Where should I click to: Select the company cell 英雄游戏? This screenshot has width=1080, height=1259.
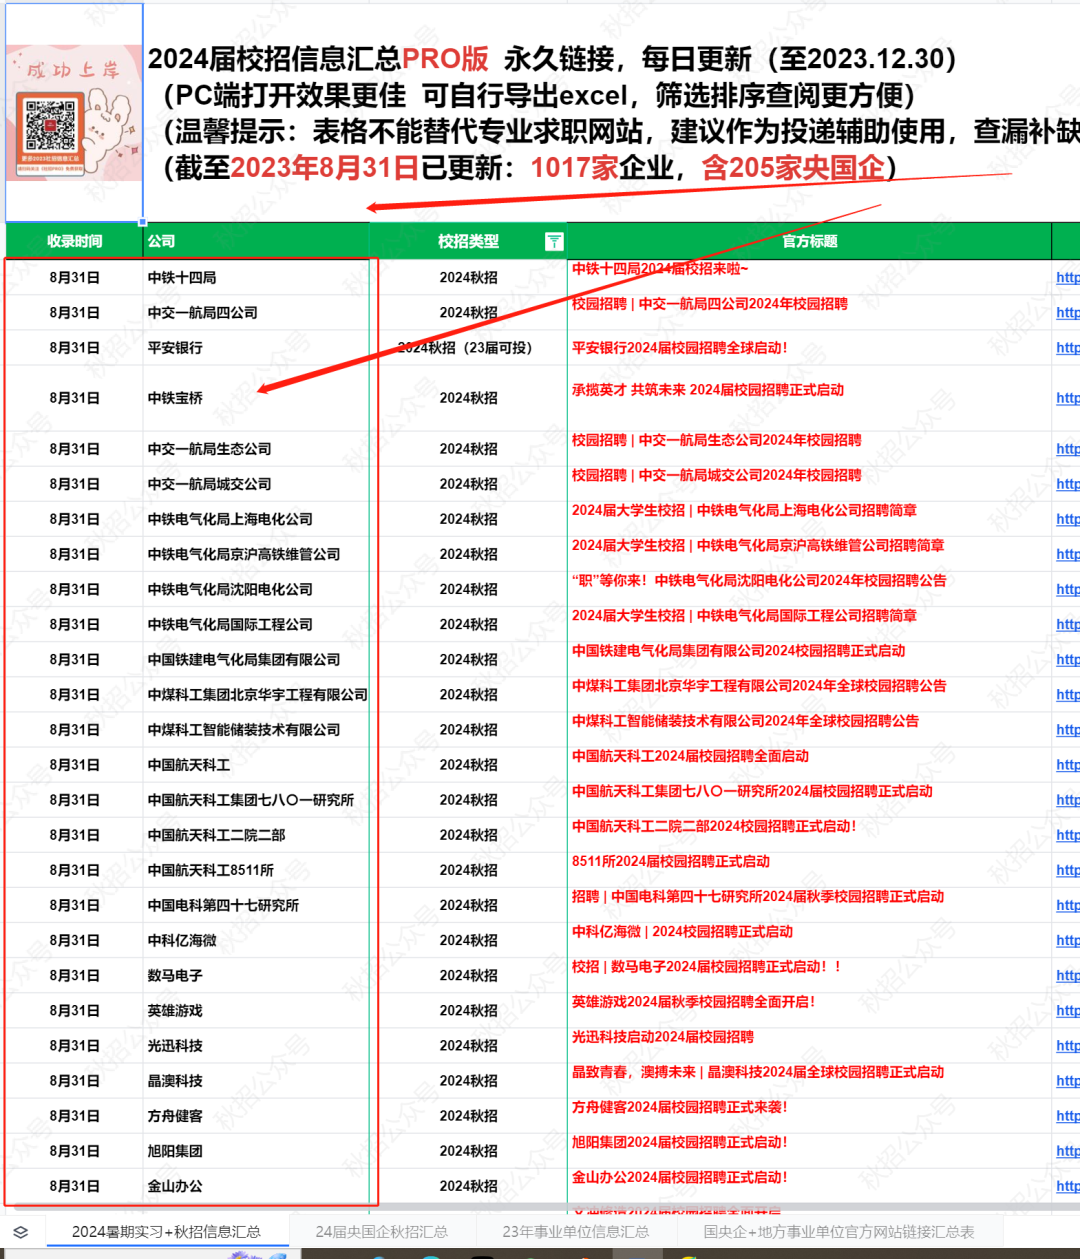(x=256, y=1011)
